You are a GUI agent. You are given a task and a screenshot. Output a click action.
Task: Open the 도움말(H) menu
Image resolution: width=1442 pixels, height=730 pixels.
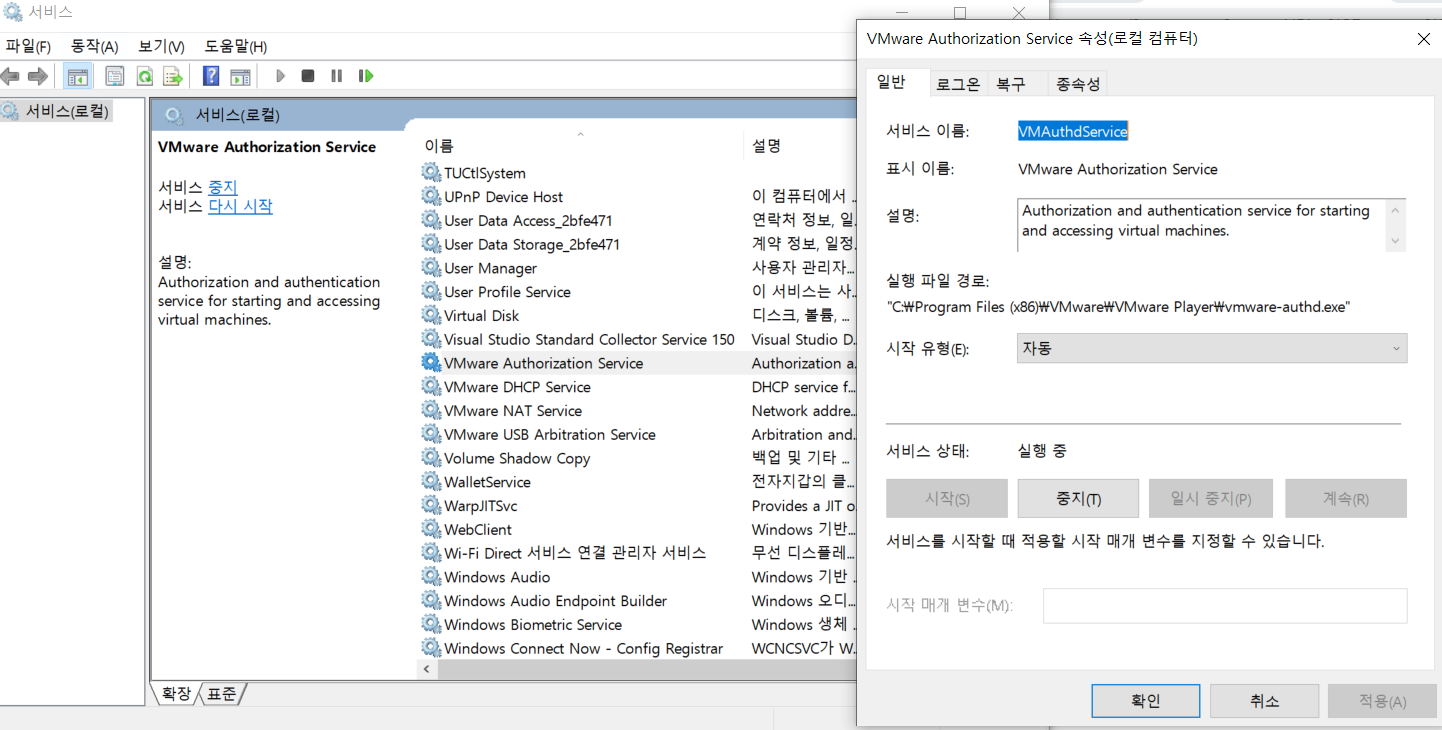236,46
